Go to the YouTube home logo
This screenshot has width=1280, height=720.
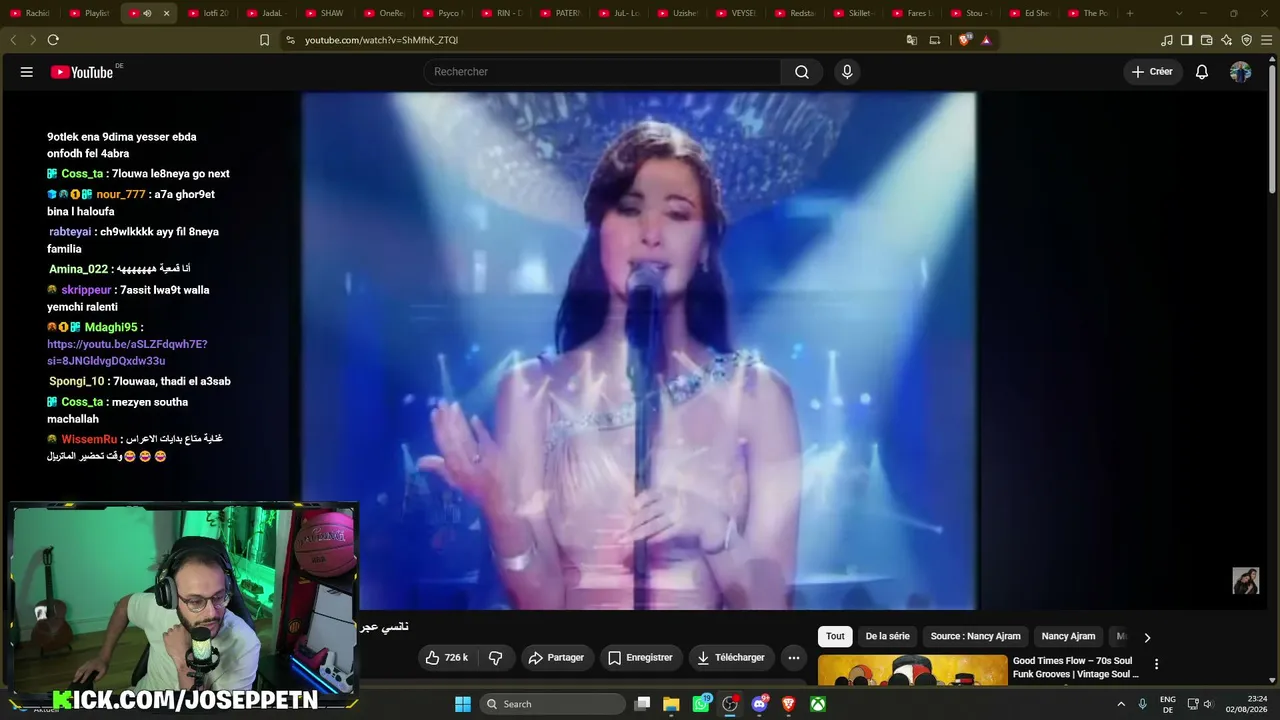(x=82, y=72)
